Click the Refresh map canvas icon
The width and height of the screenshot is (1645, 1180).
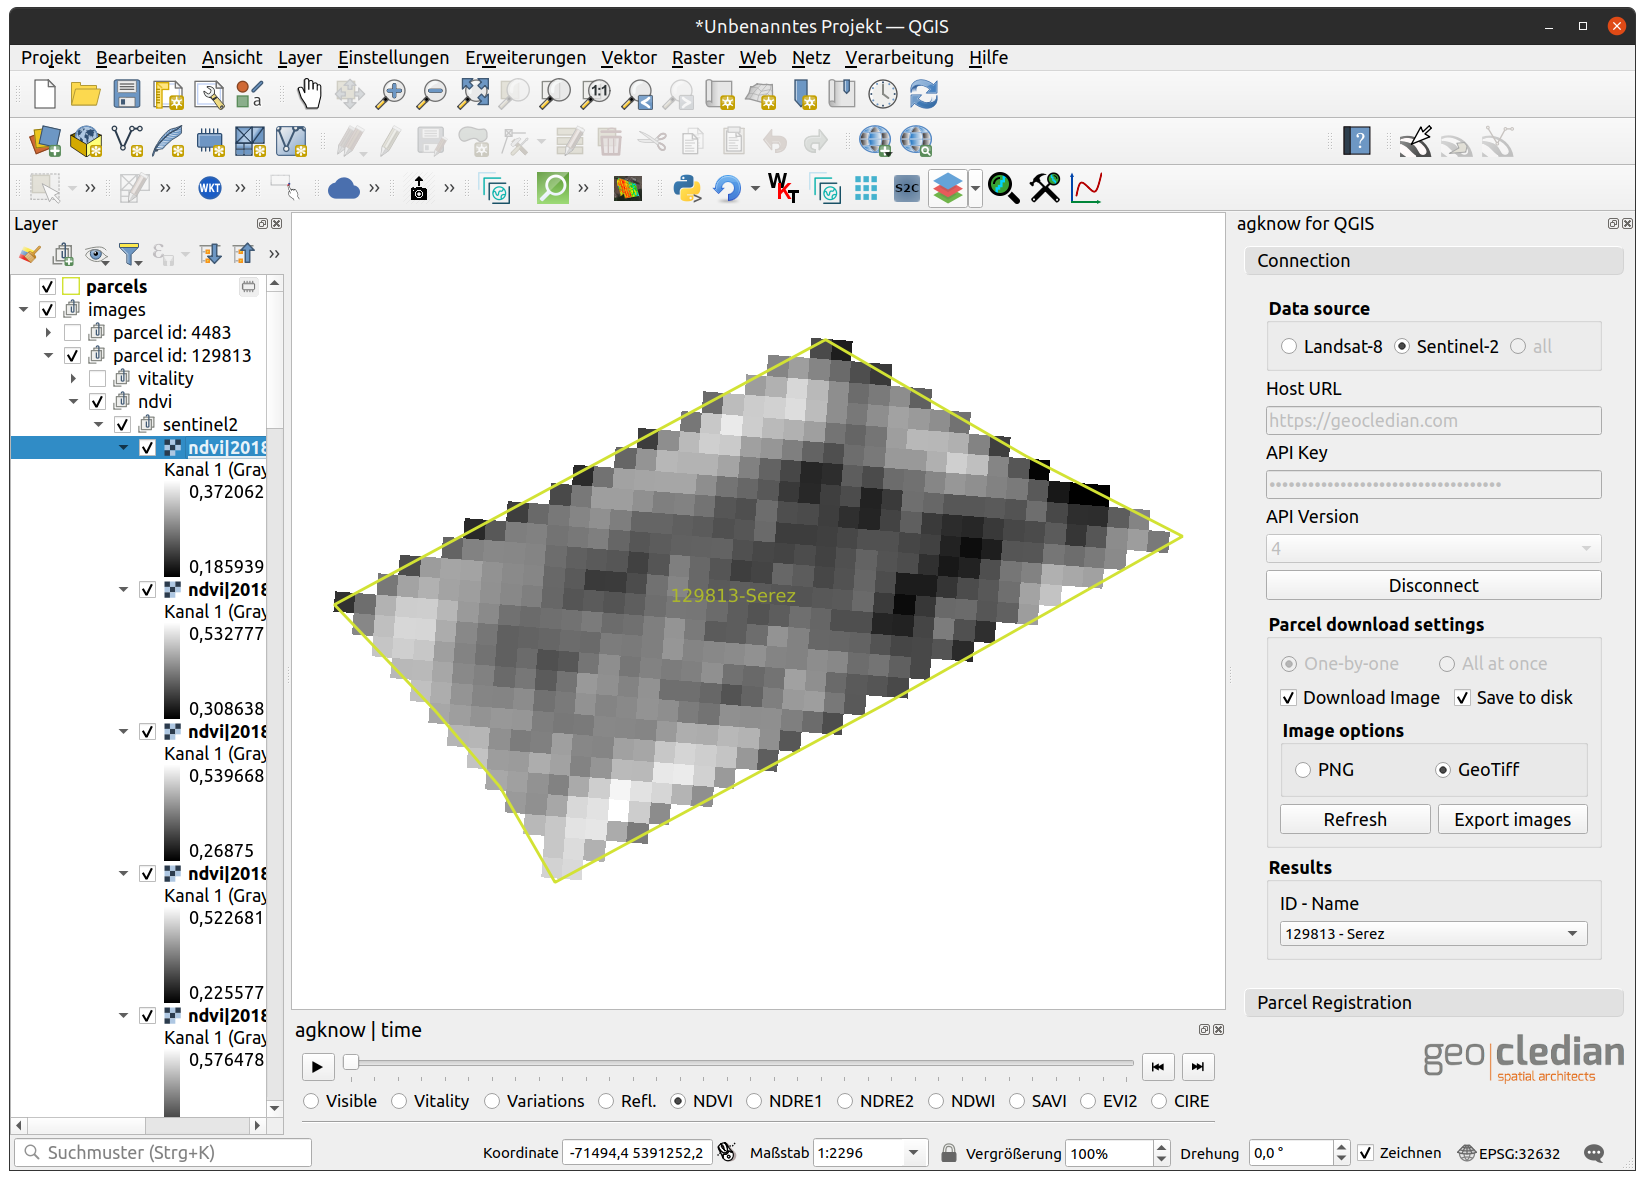(x=924, y=94)
